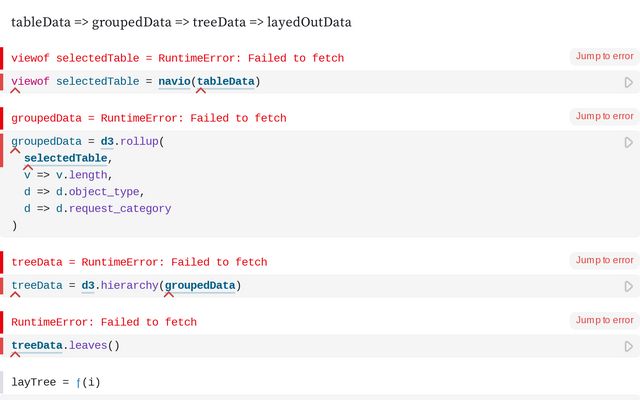The height and width of the screenshot is (400, 640).
Task: Jump to error for viewof selectedTable
Action: (x=604, y=57)
